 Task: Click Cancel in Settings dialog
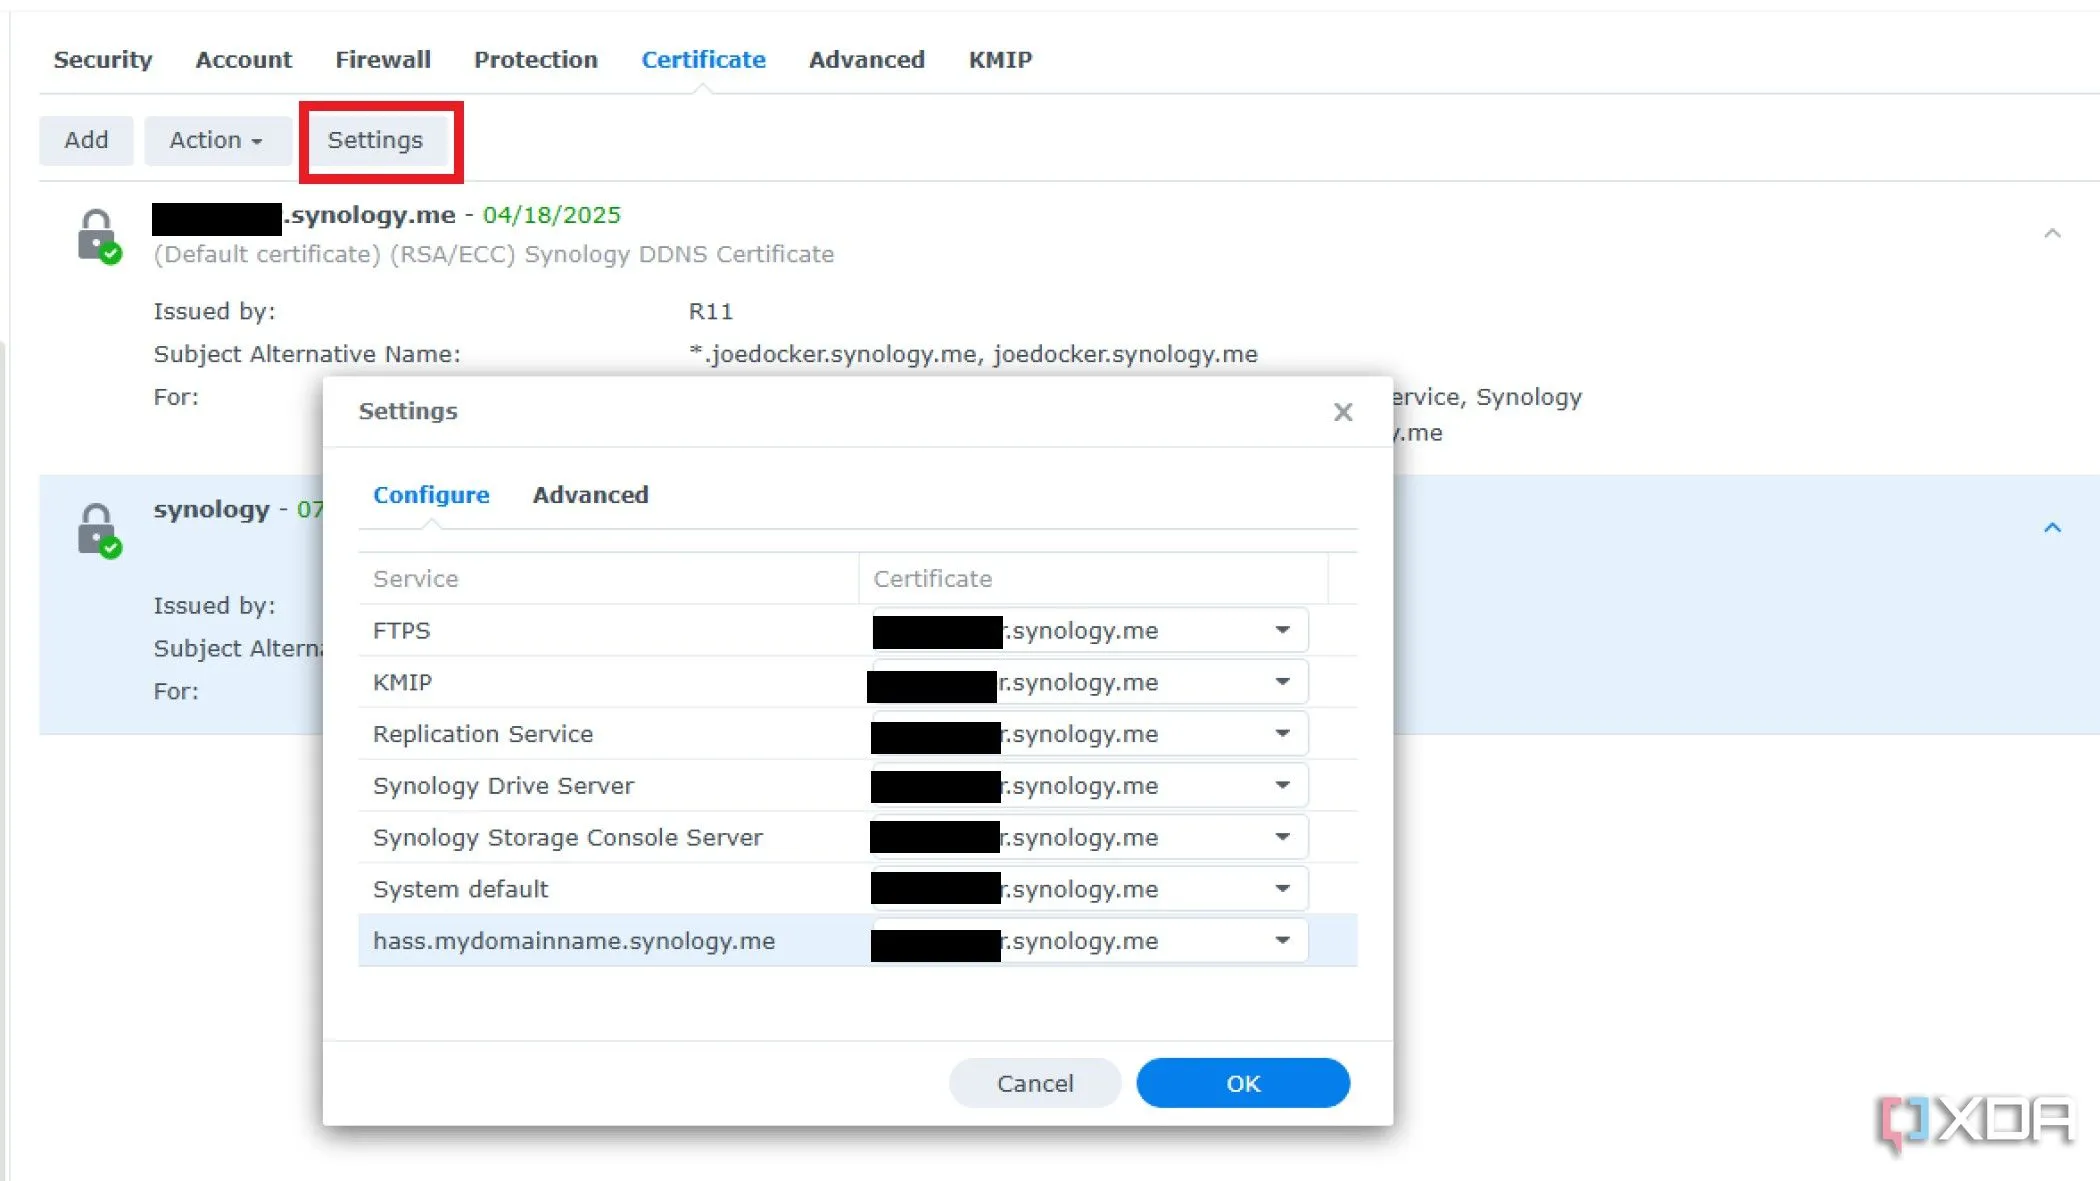[1035, 1083]
